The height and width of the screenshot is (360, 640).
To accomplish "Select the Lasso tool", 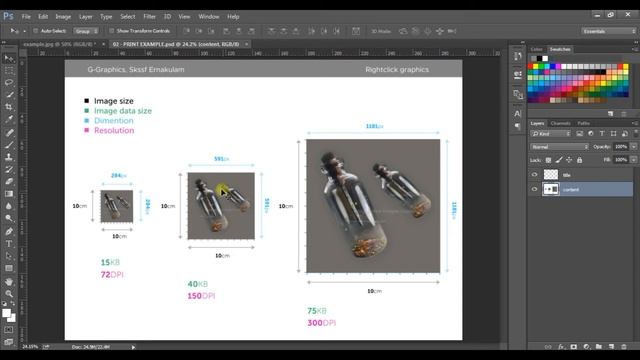I will [9, 82].
